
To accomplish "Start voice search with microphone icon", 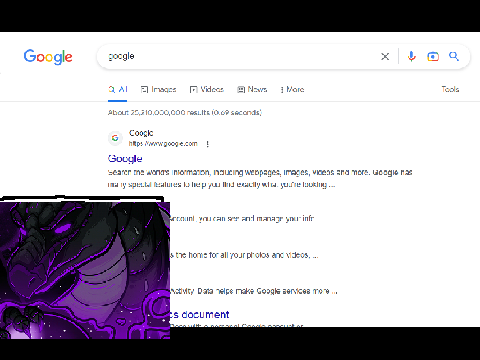I will (x=412, y=56).
